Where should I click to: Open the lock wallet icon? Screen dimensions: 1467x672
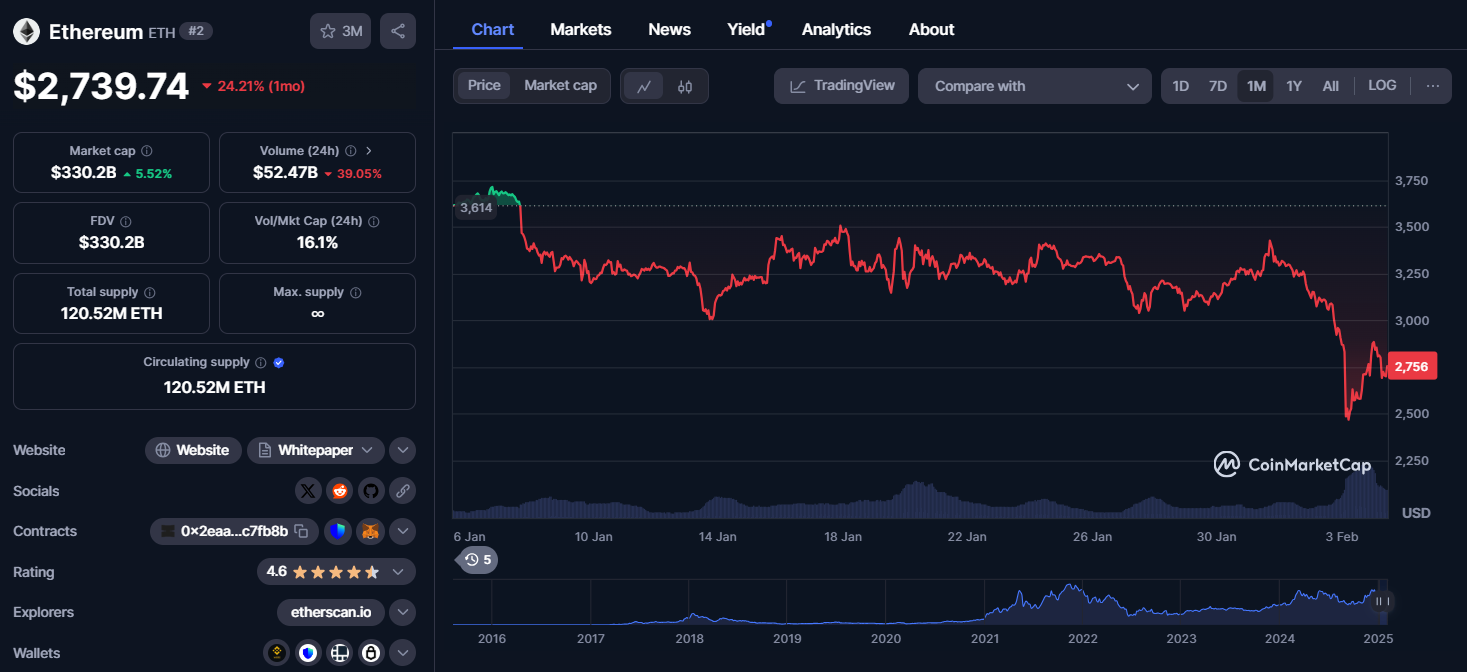coord(371,653)
